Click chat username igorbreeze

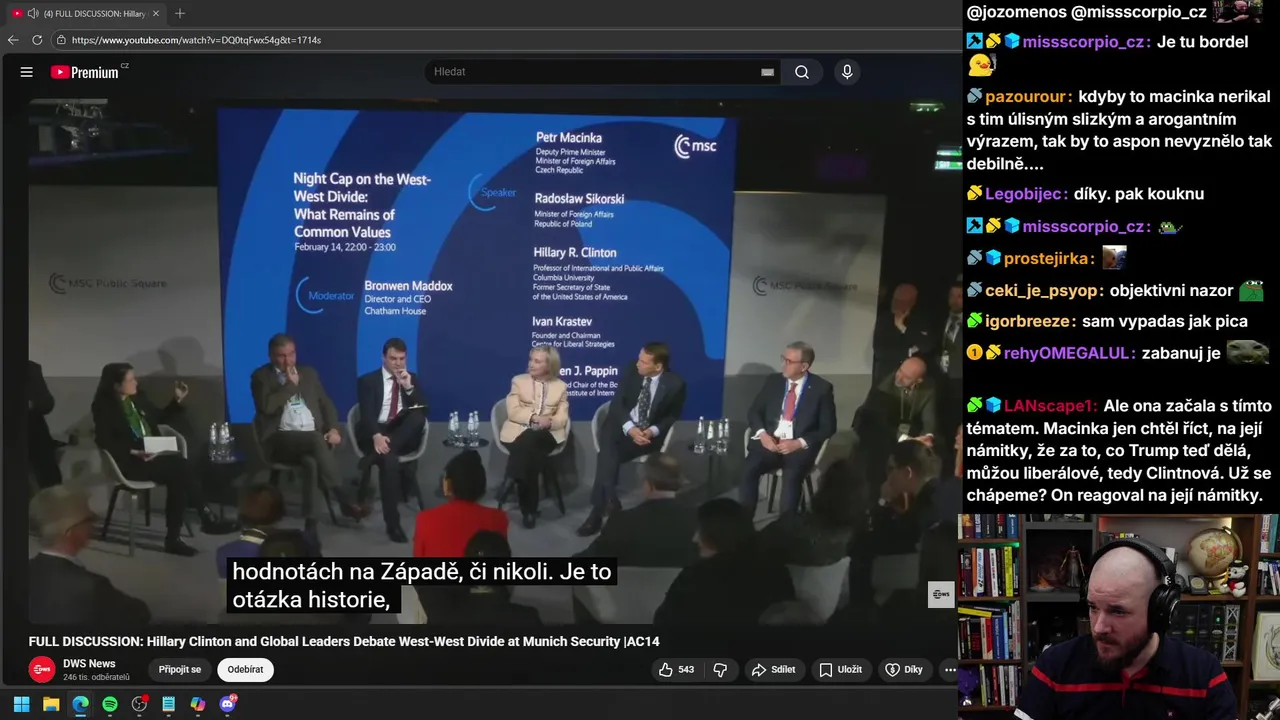click(x=1030, y=322)
